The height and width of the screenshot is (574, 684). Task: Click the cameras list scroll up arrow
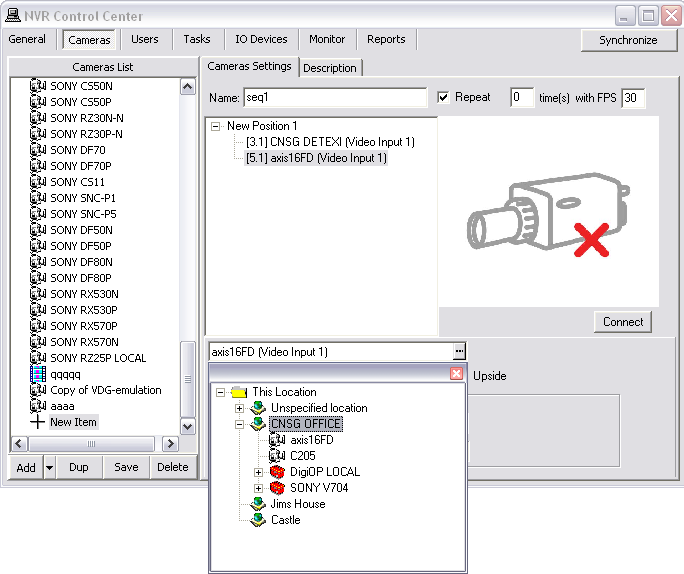[x=188, y=86]
